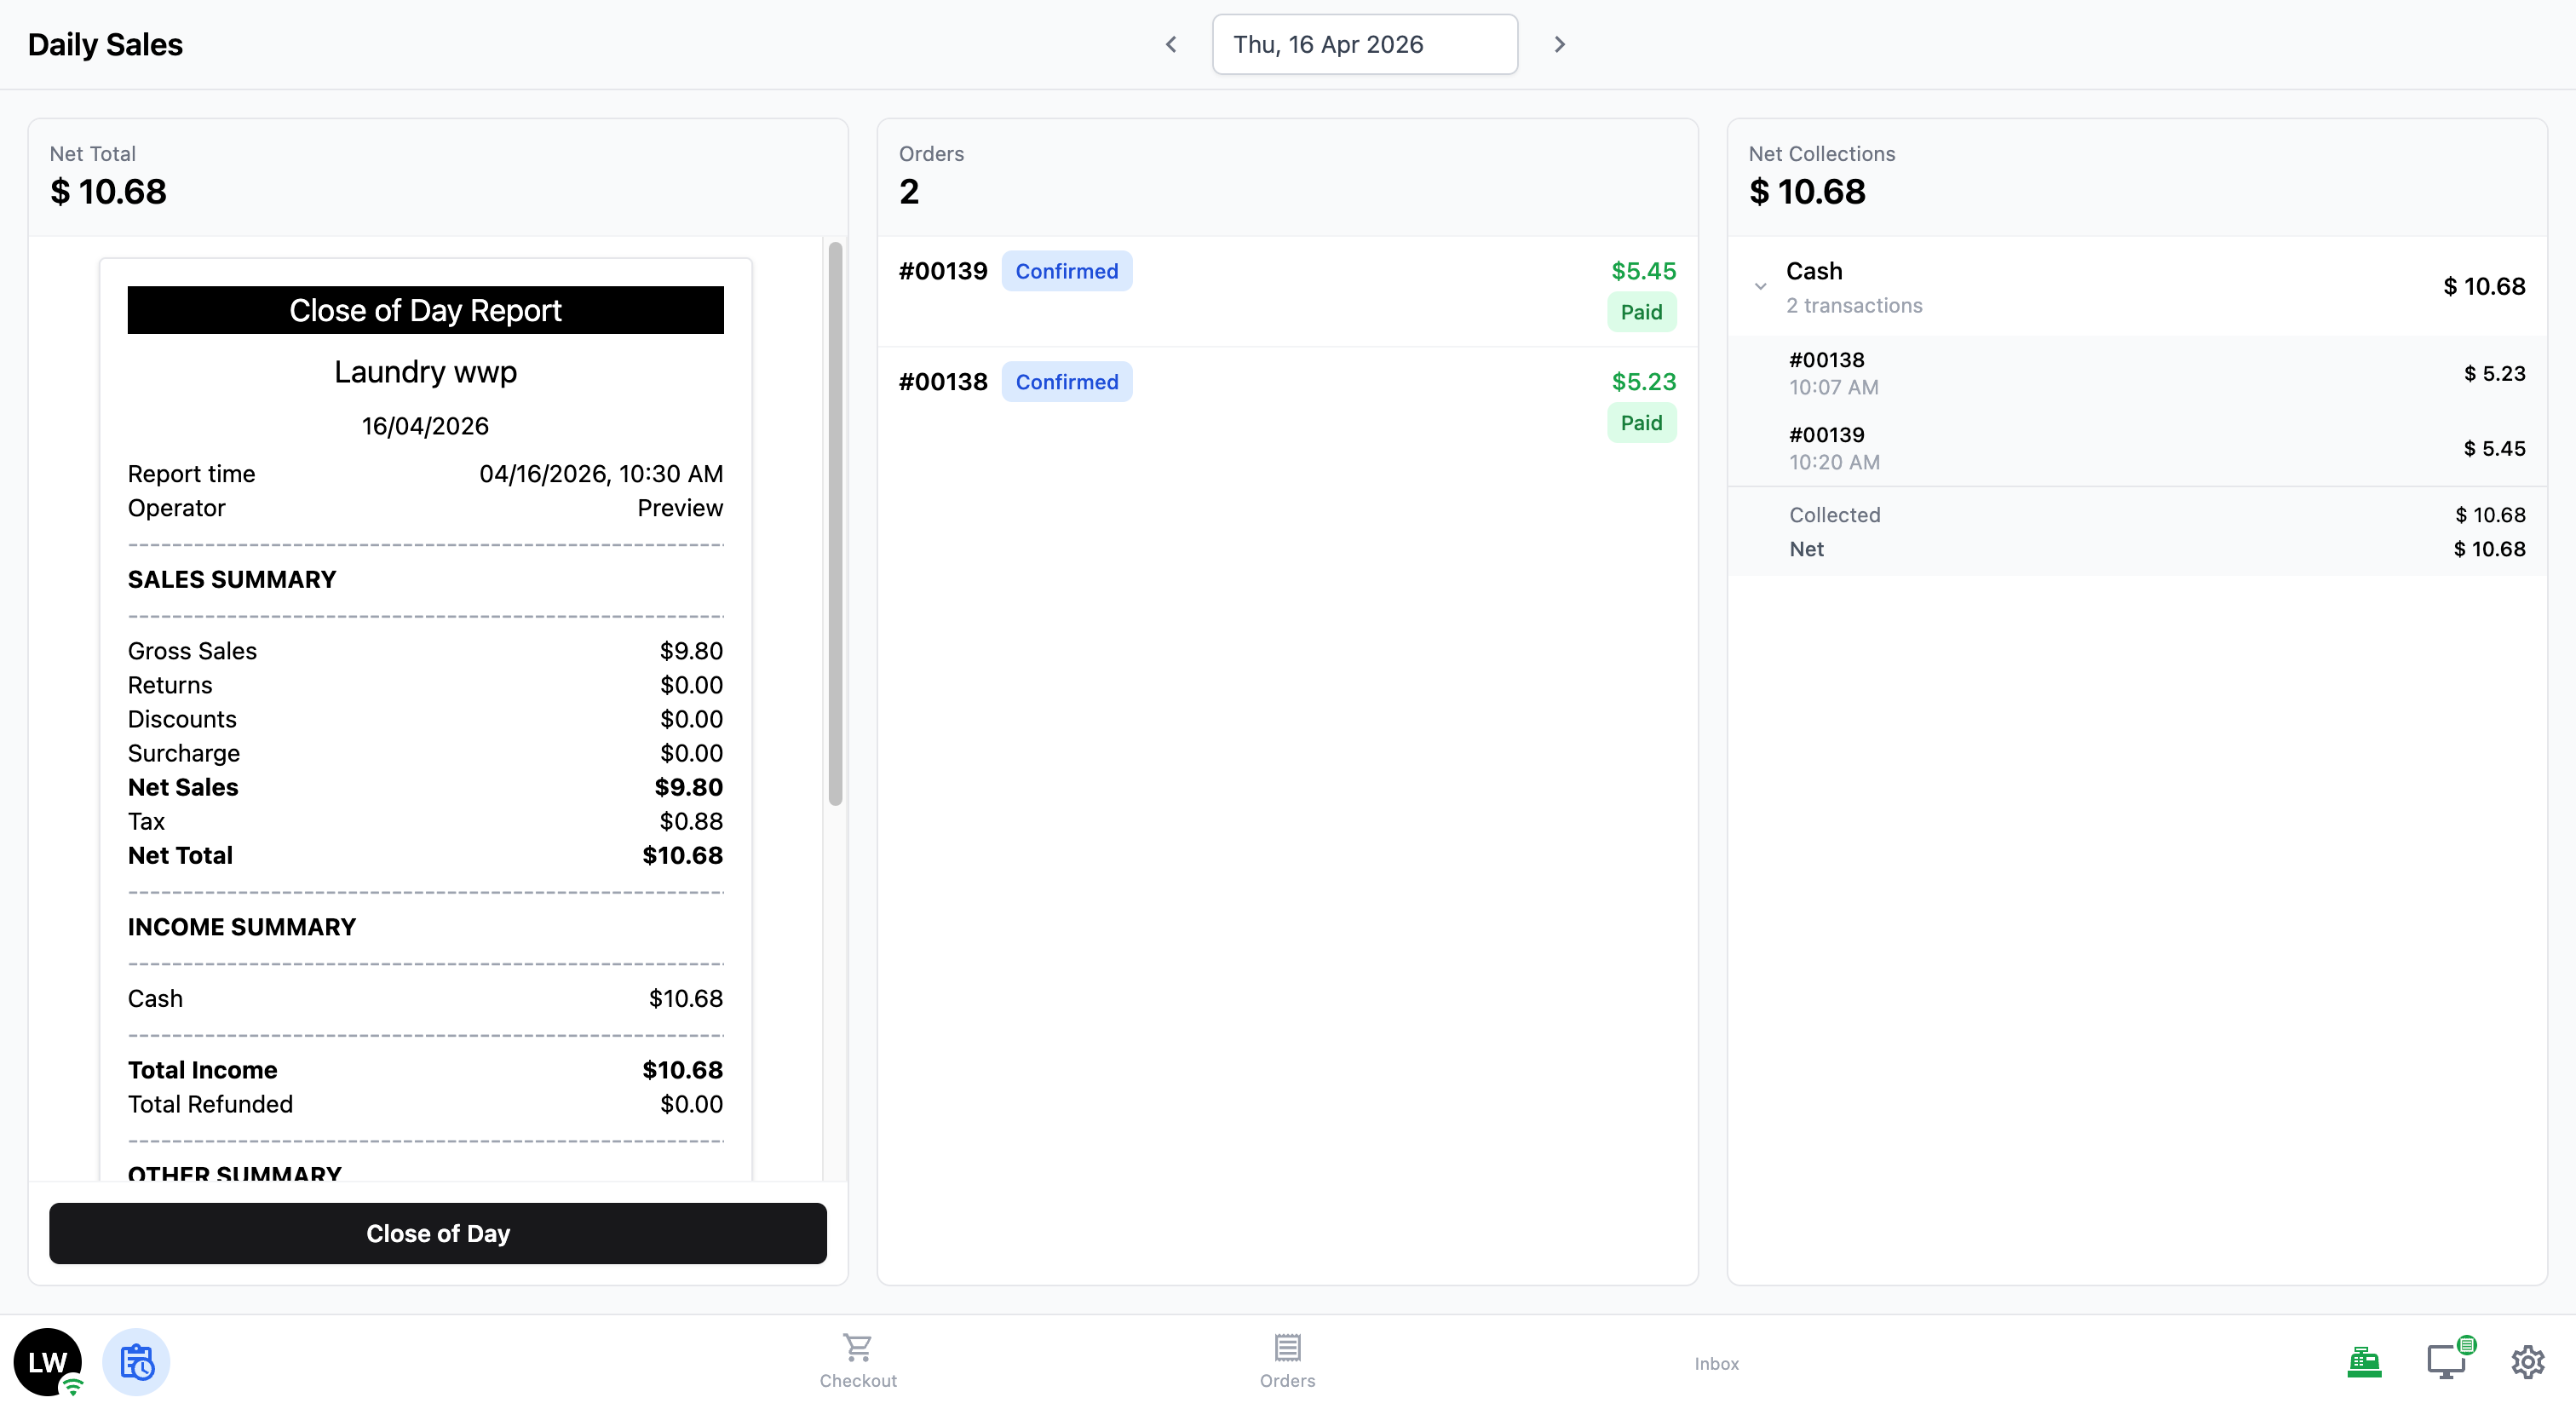Go to next day arrow
Screen dimensions: 2576x1409
click(1559, 44)
